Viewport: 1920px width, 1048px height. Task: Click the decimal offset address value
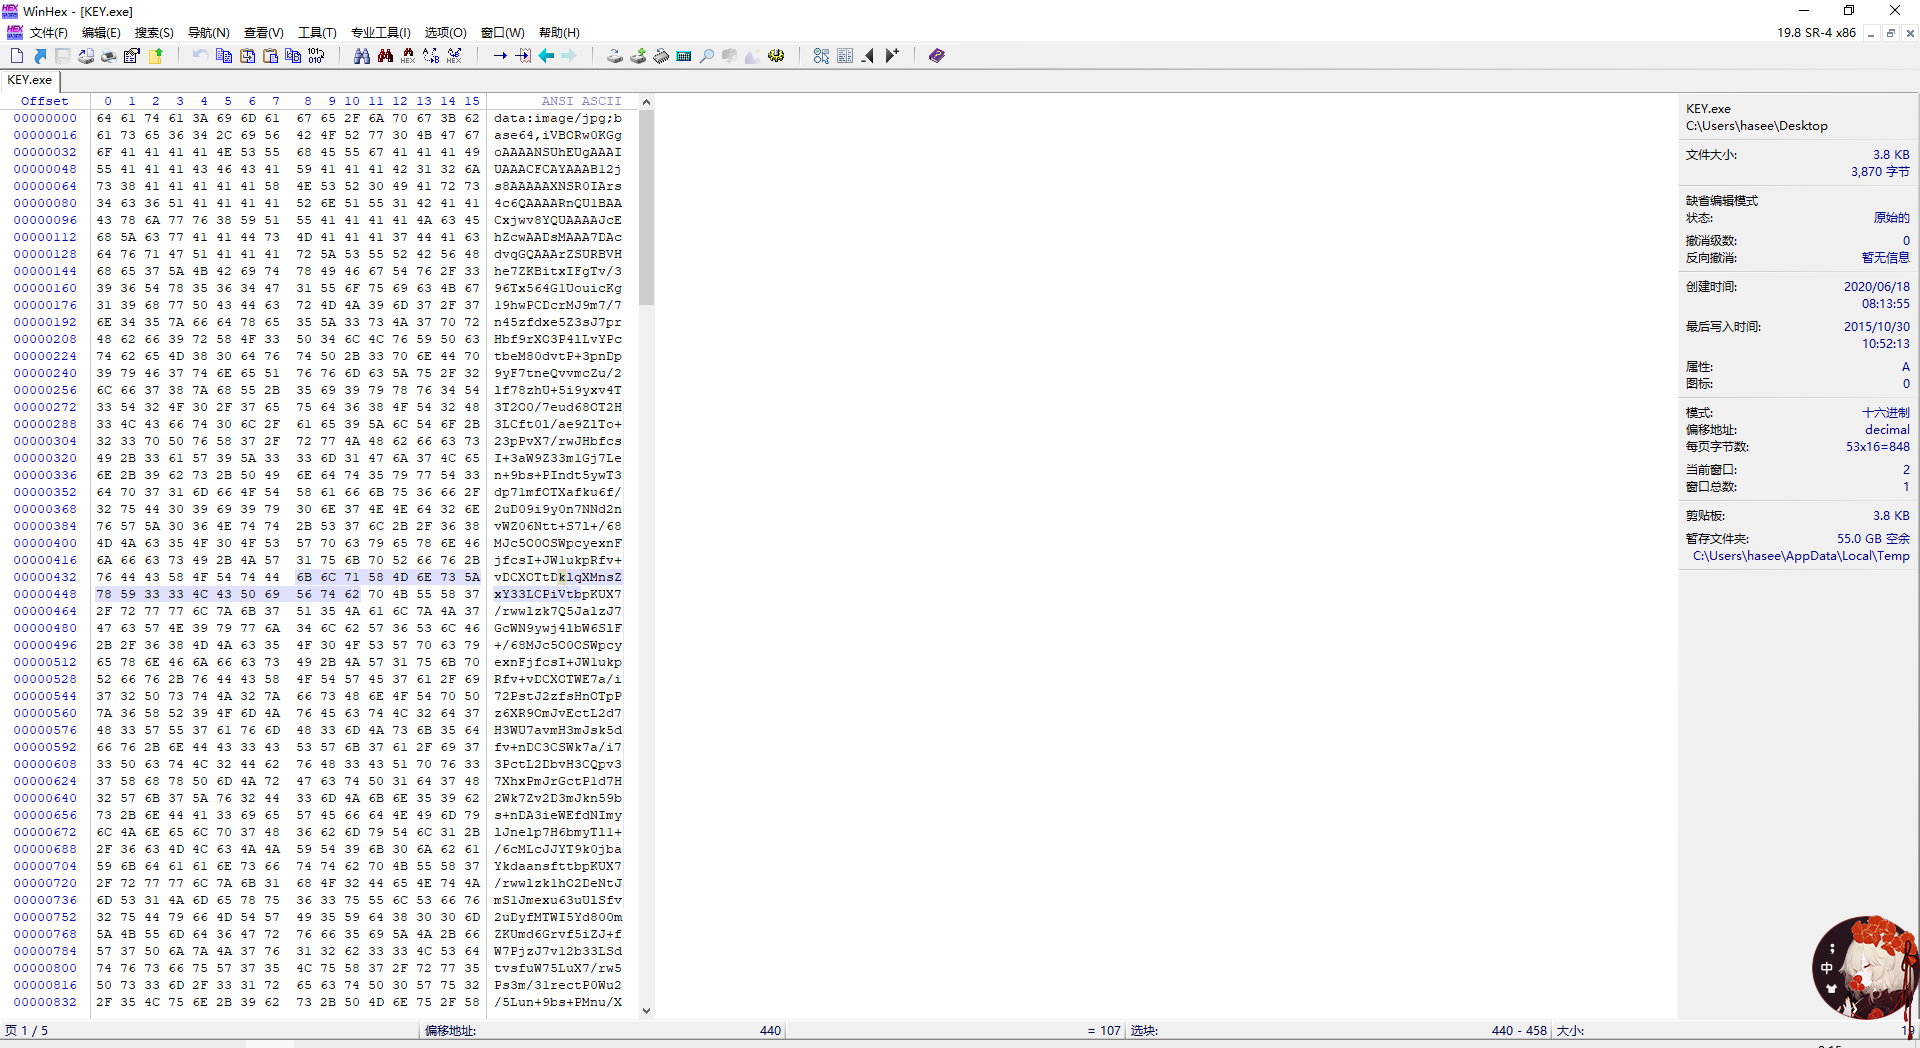point(1887,430)
